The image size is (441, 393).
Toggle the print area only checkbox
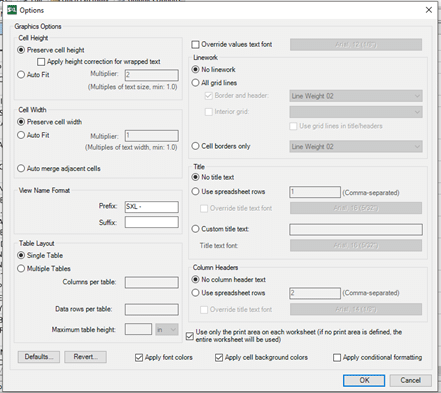click(190, 336)
